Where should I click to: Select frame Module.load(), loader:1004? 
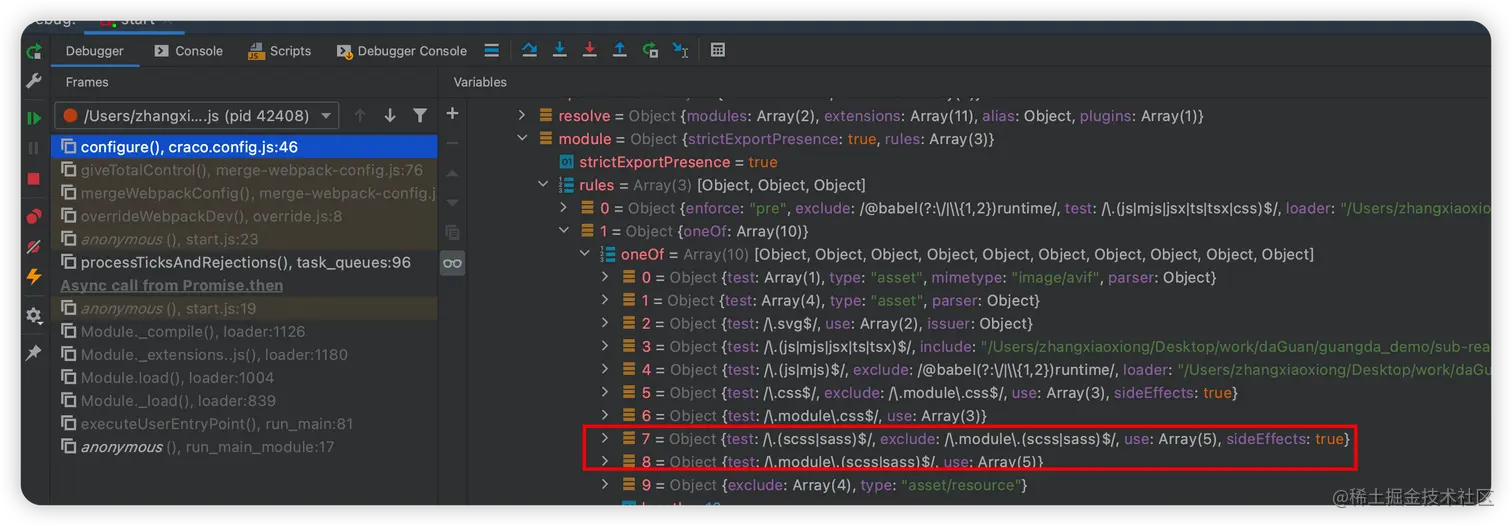[245, 377]
